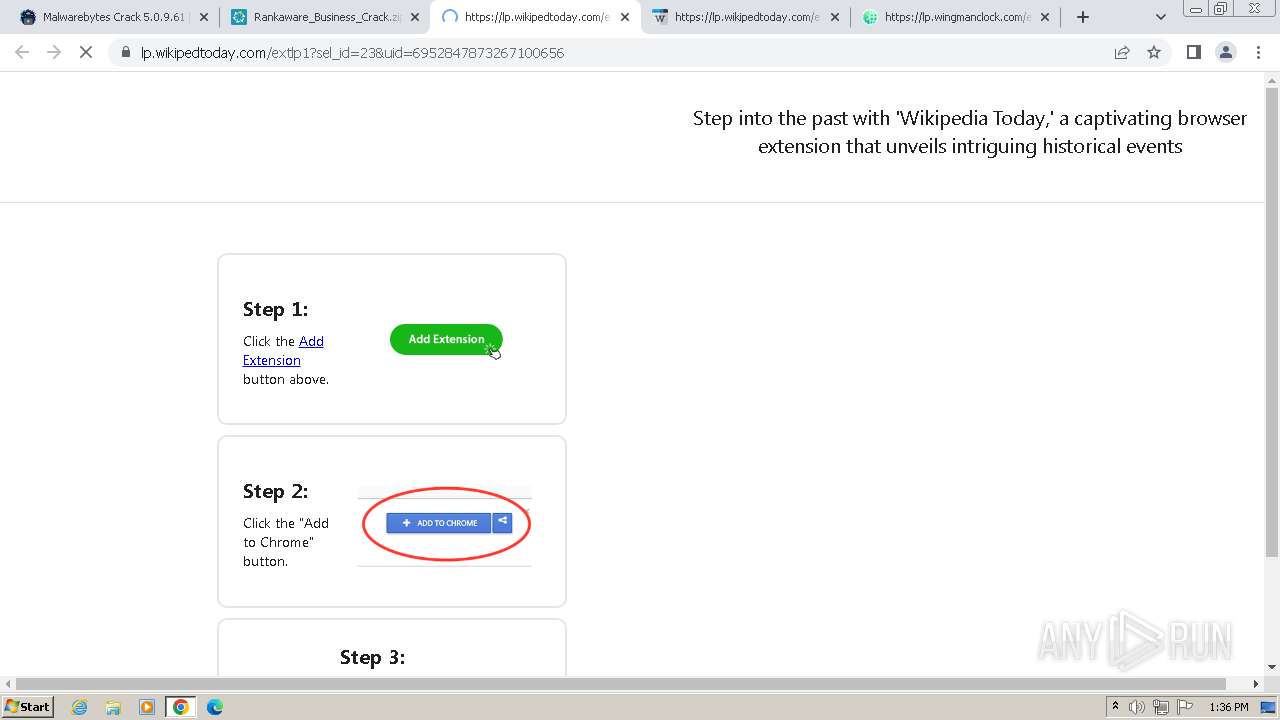Go forward to next page
Image resolution: width=1280 pixels, height=720 pixels.
pyautogui.click(x=54, y=52)
